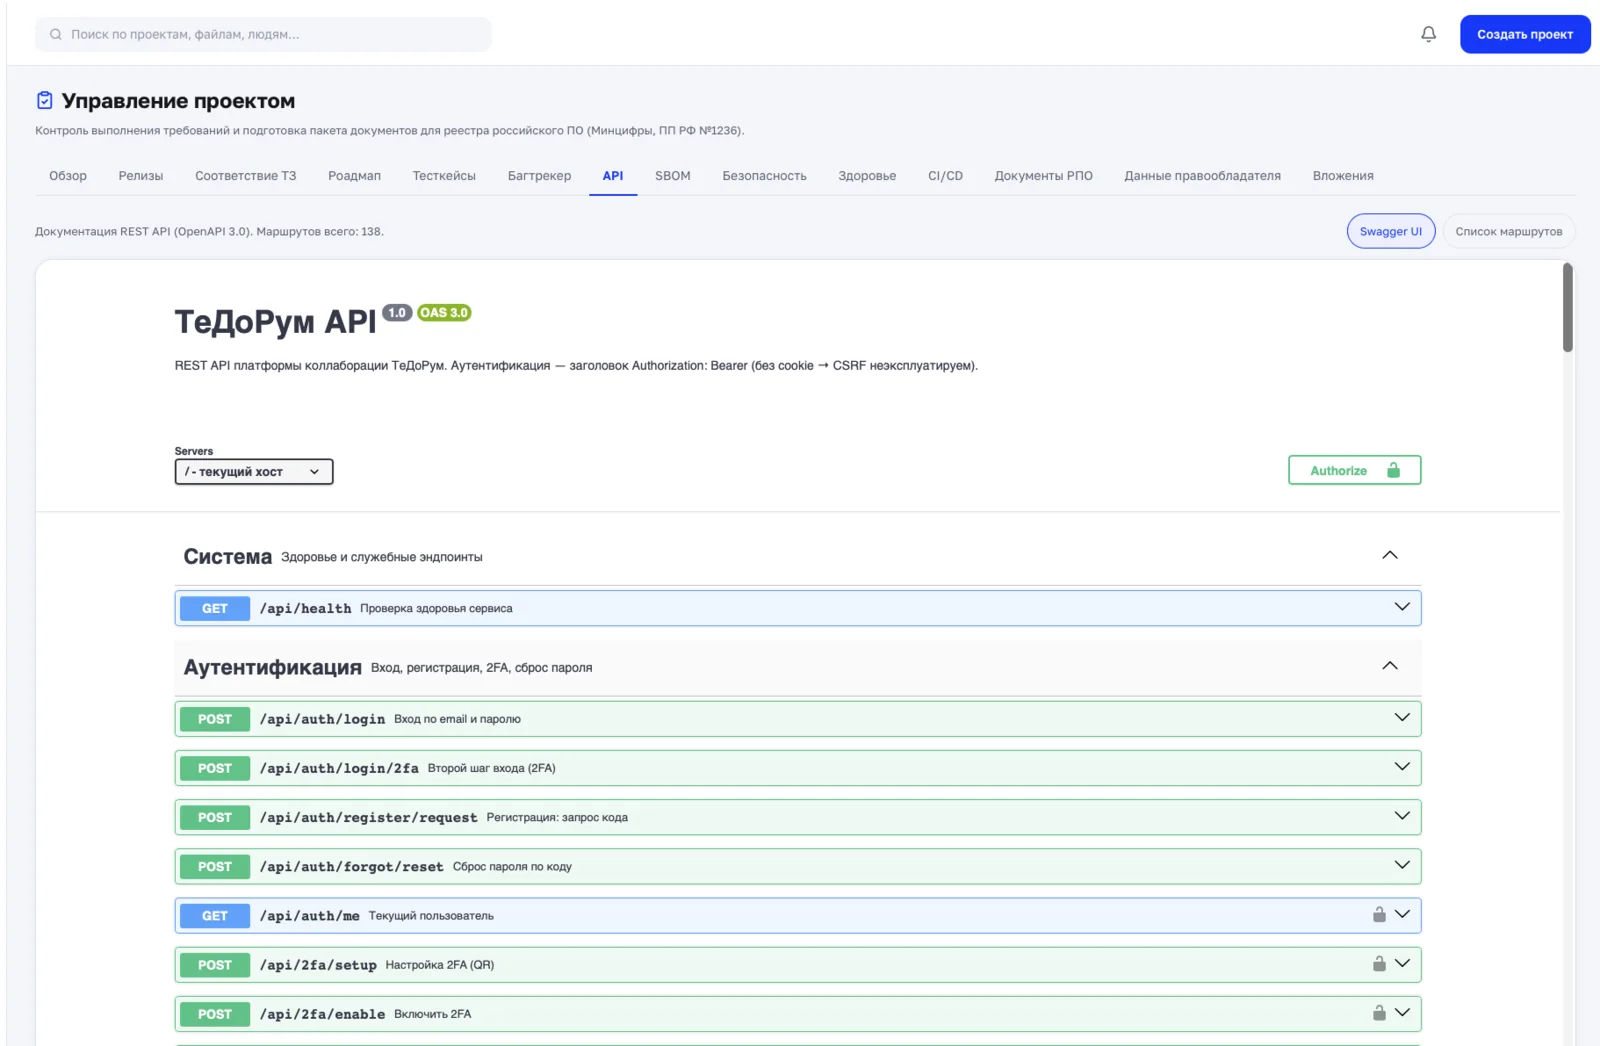The height and width of the screenshot is (1046, 1600).
Task: Click the Authorize button
Action: (1355, 470)
